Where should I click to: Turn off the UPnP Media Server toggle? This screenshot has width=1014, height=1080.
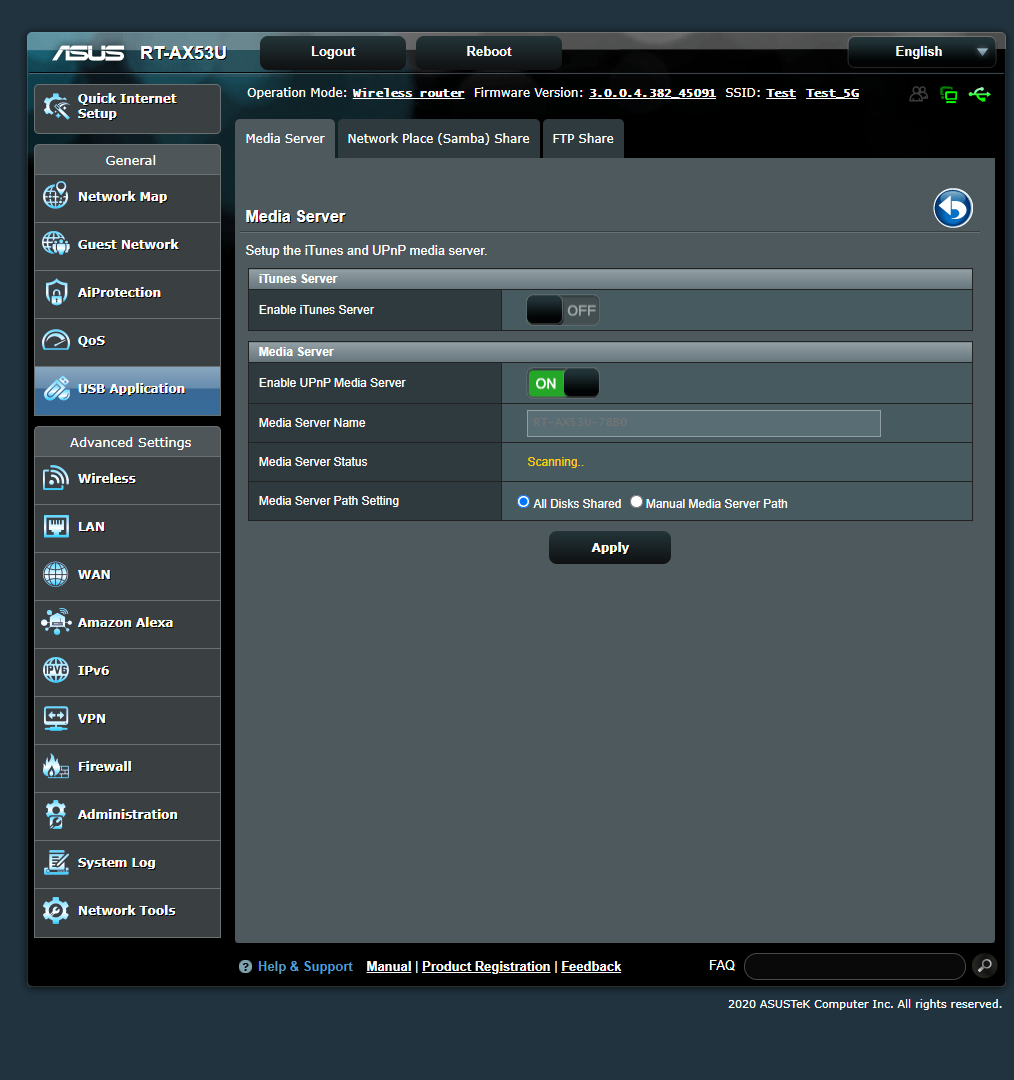563,383
